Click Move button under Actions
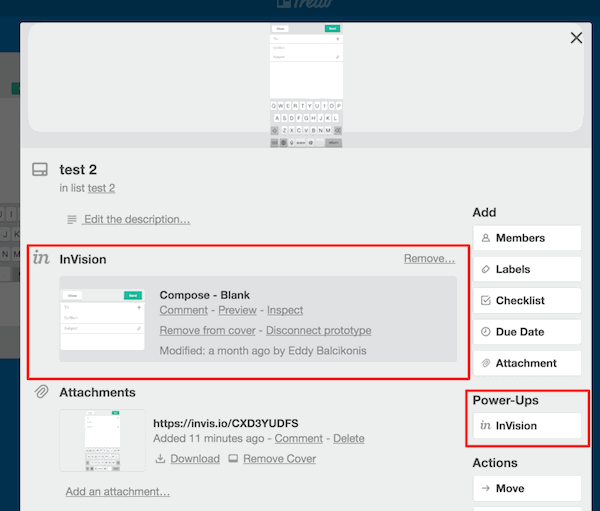Image resolution: width=600 pixels, height=511 pixels. coord(527,488)
